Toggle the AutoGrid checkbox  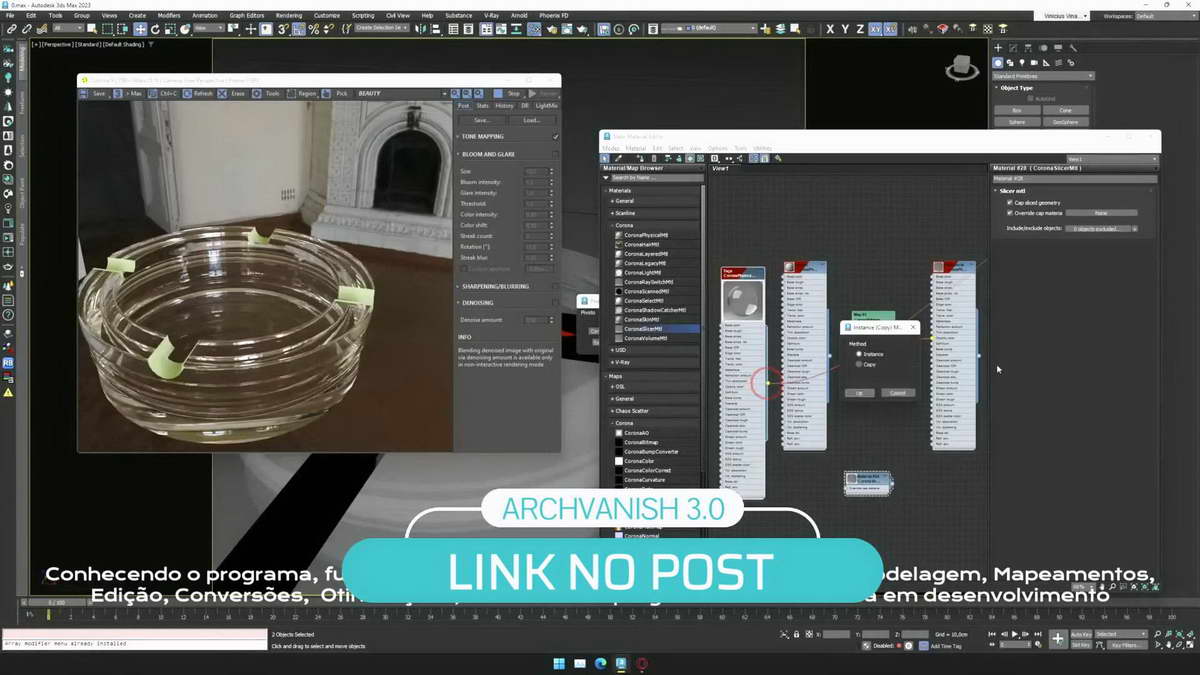coord(1031,98)
